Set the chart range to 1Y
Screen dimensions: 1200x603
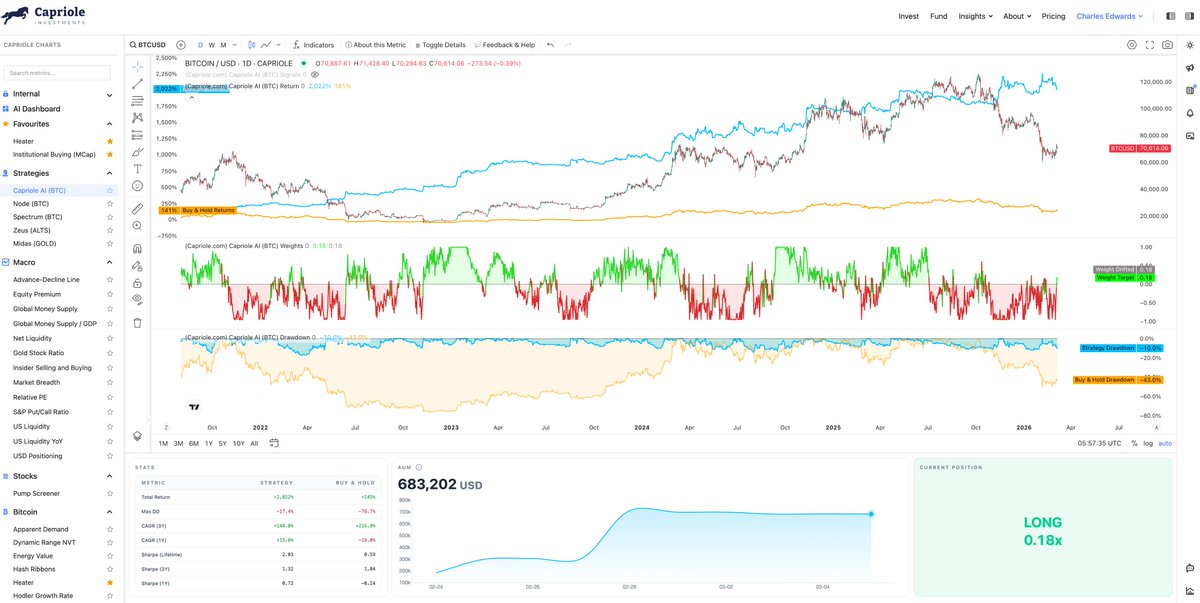[208, 443]
